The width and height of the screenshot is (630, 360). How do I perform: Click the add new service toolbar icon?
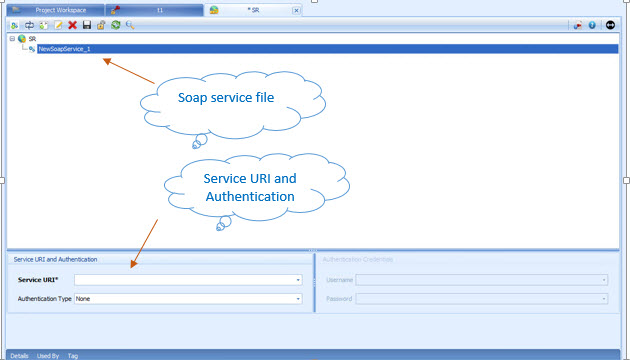pos(14,25)
